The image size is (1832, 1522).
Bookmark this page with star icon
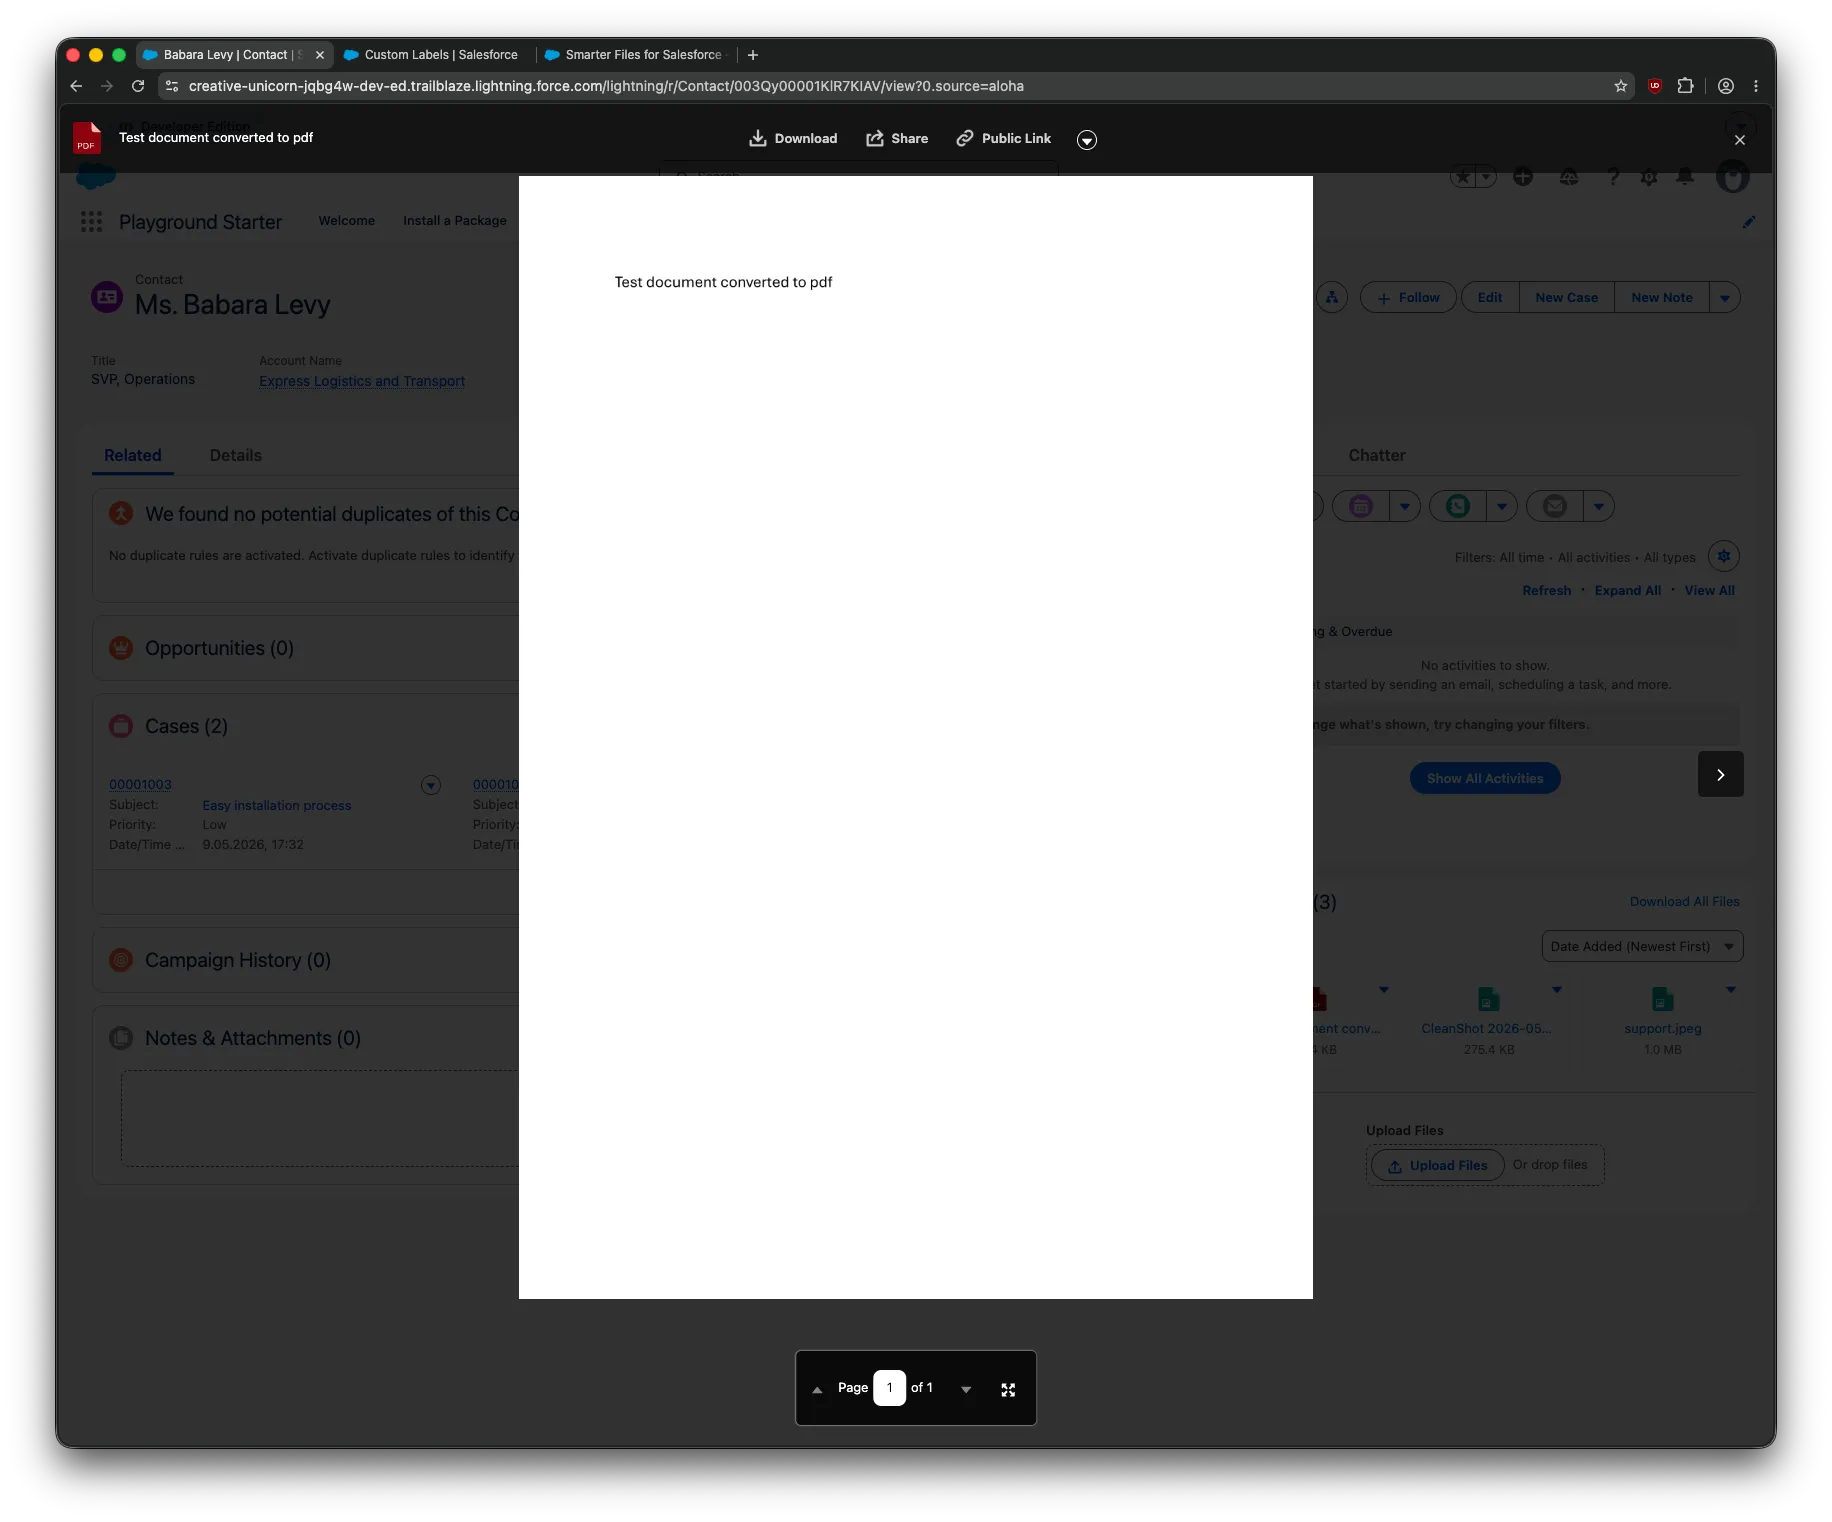click(1620, 86)
